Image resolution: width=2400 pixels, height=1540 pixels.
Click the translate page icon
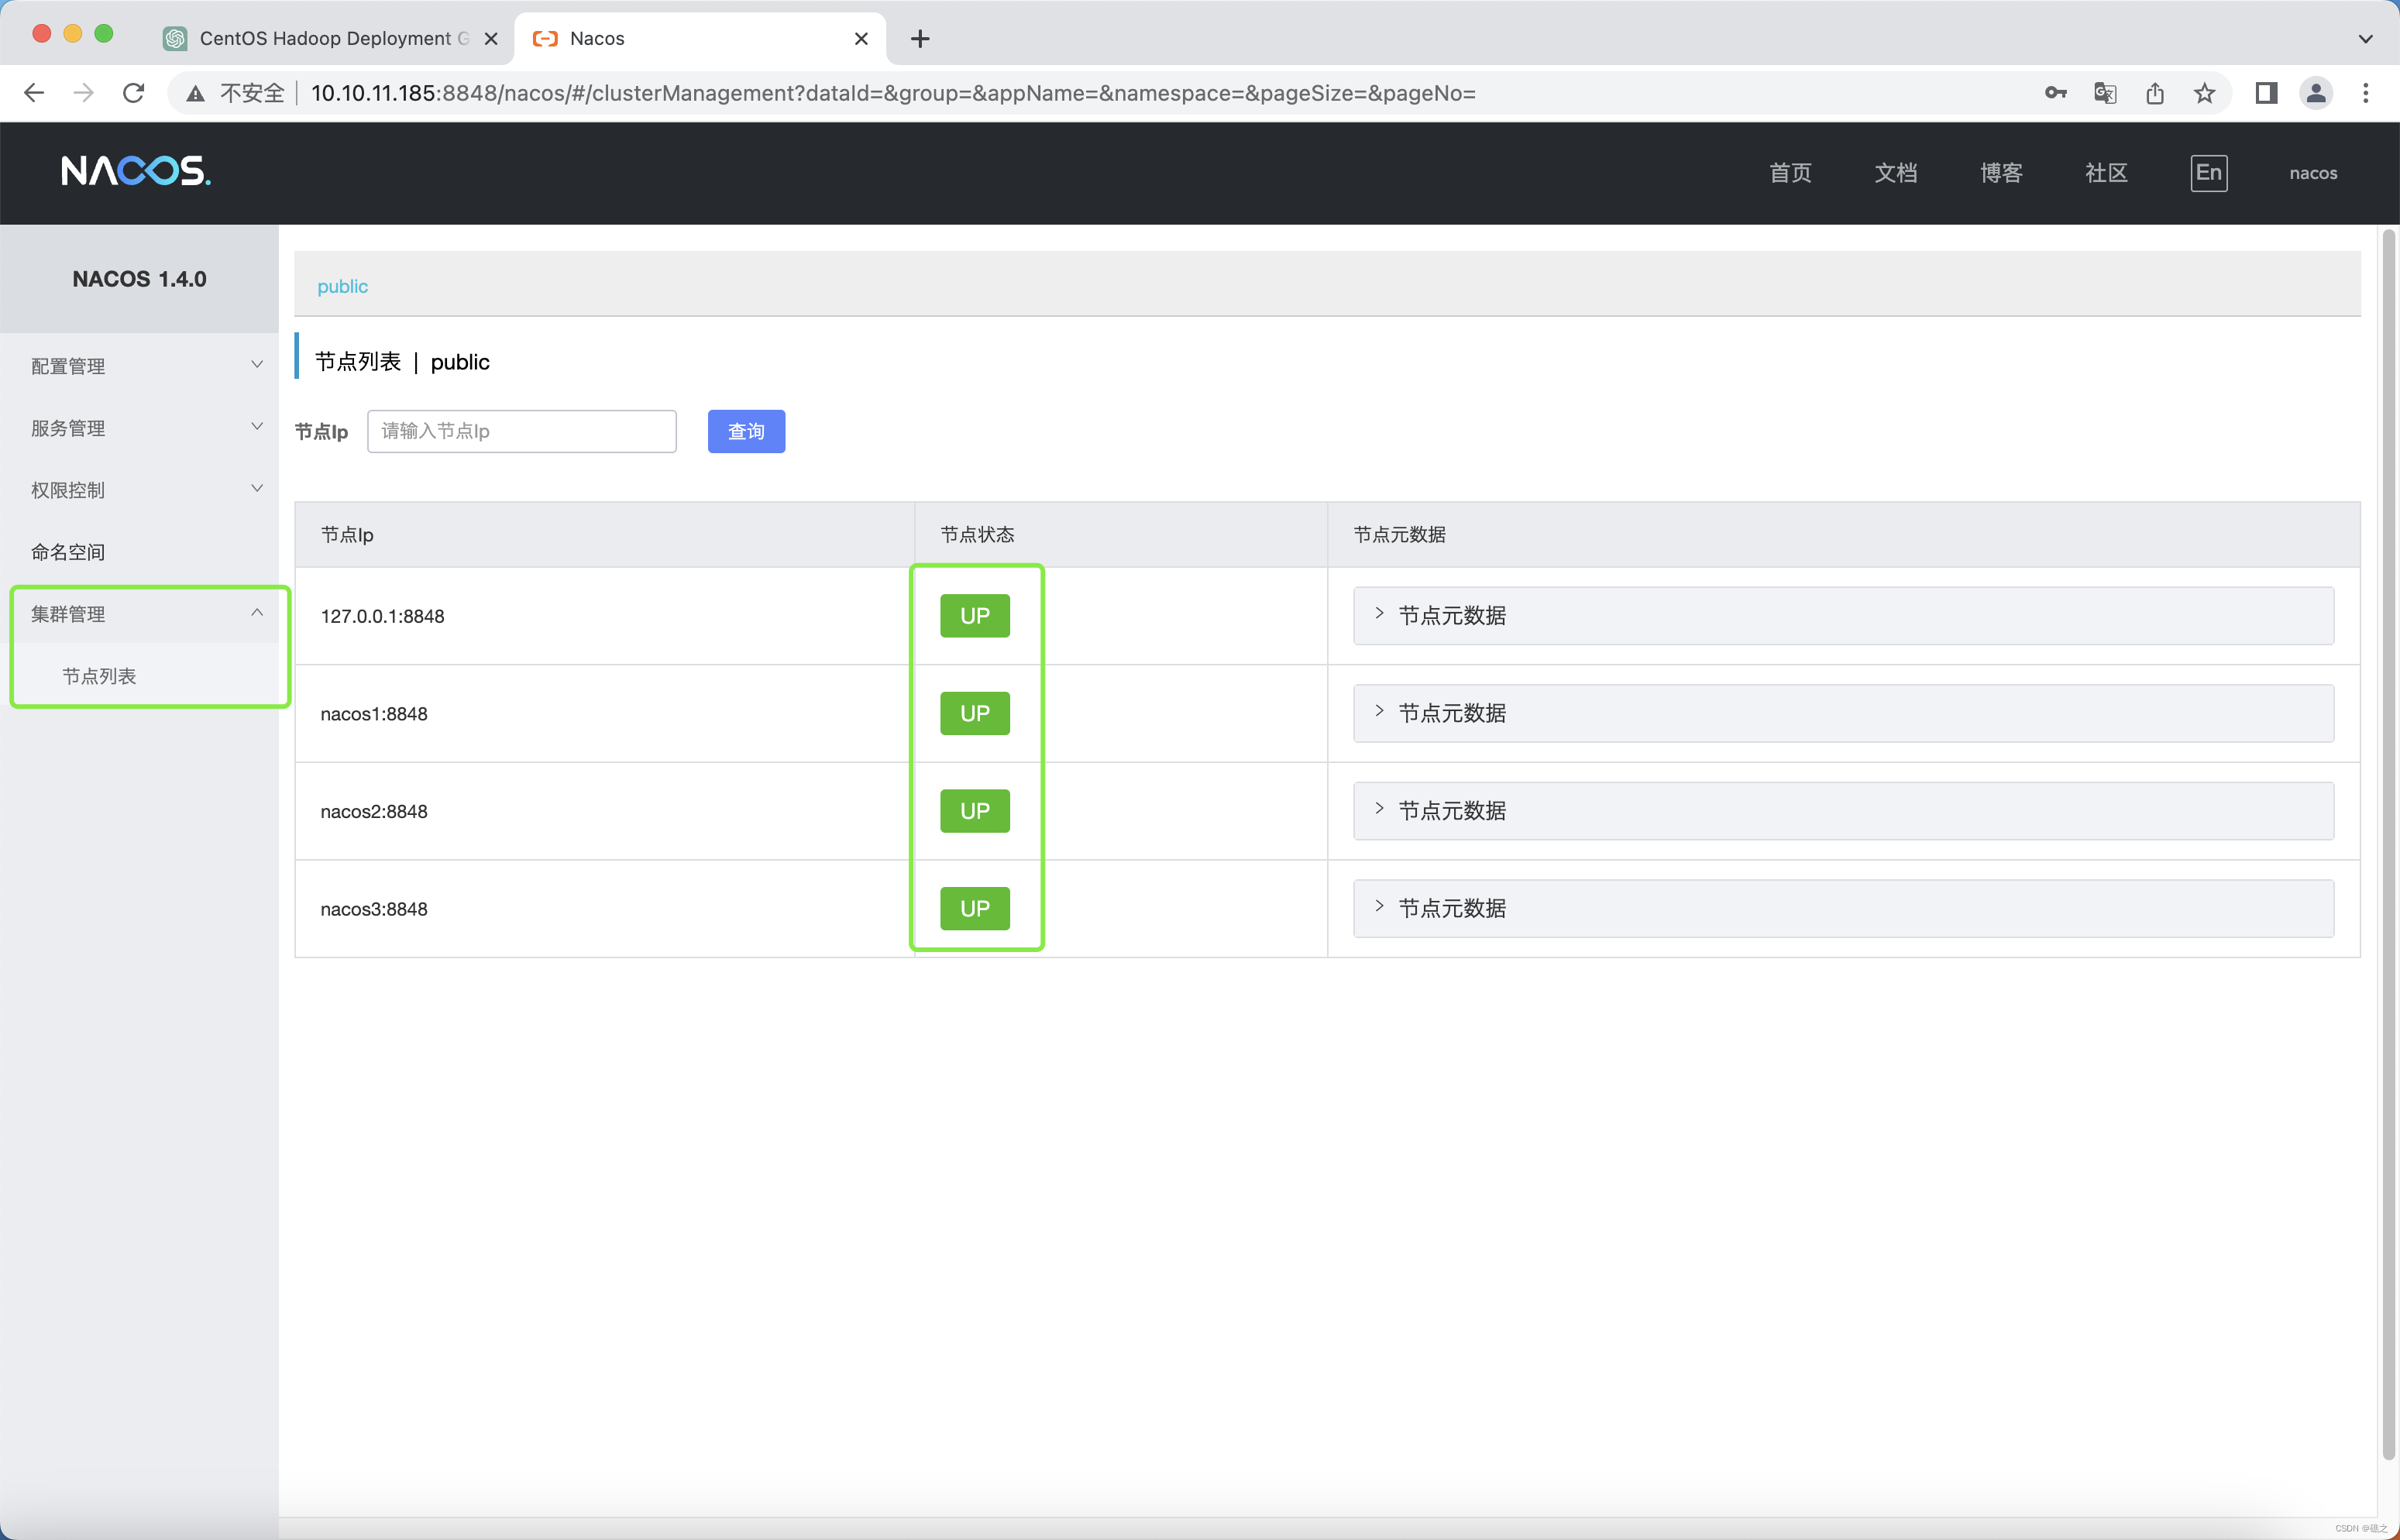(x=2105, y=93)
